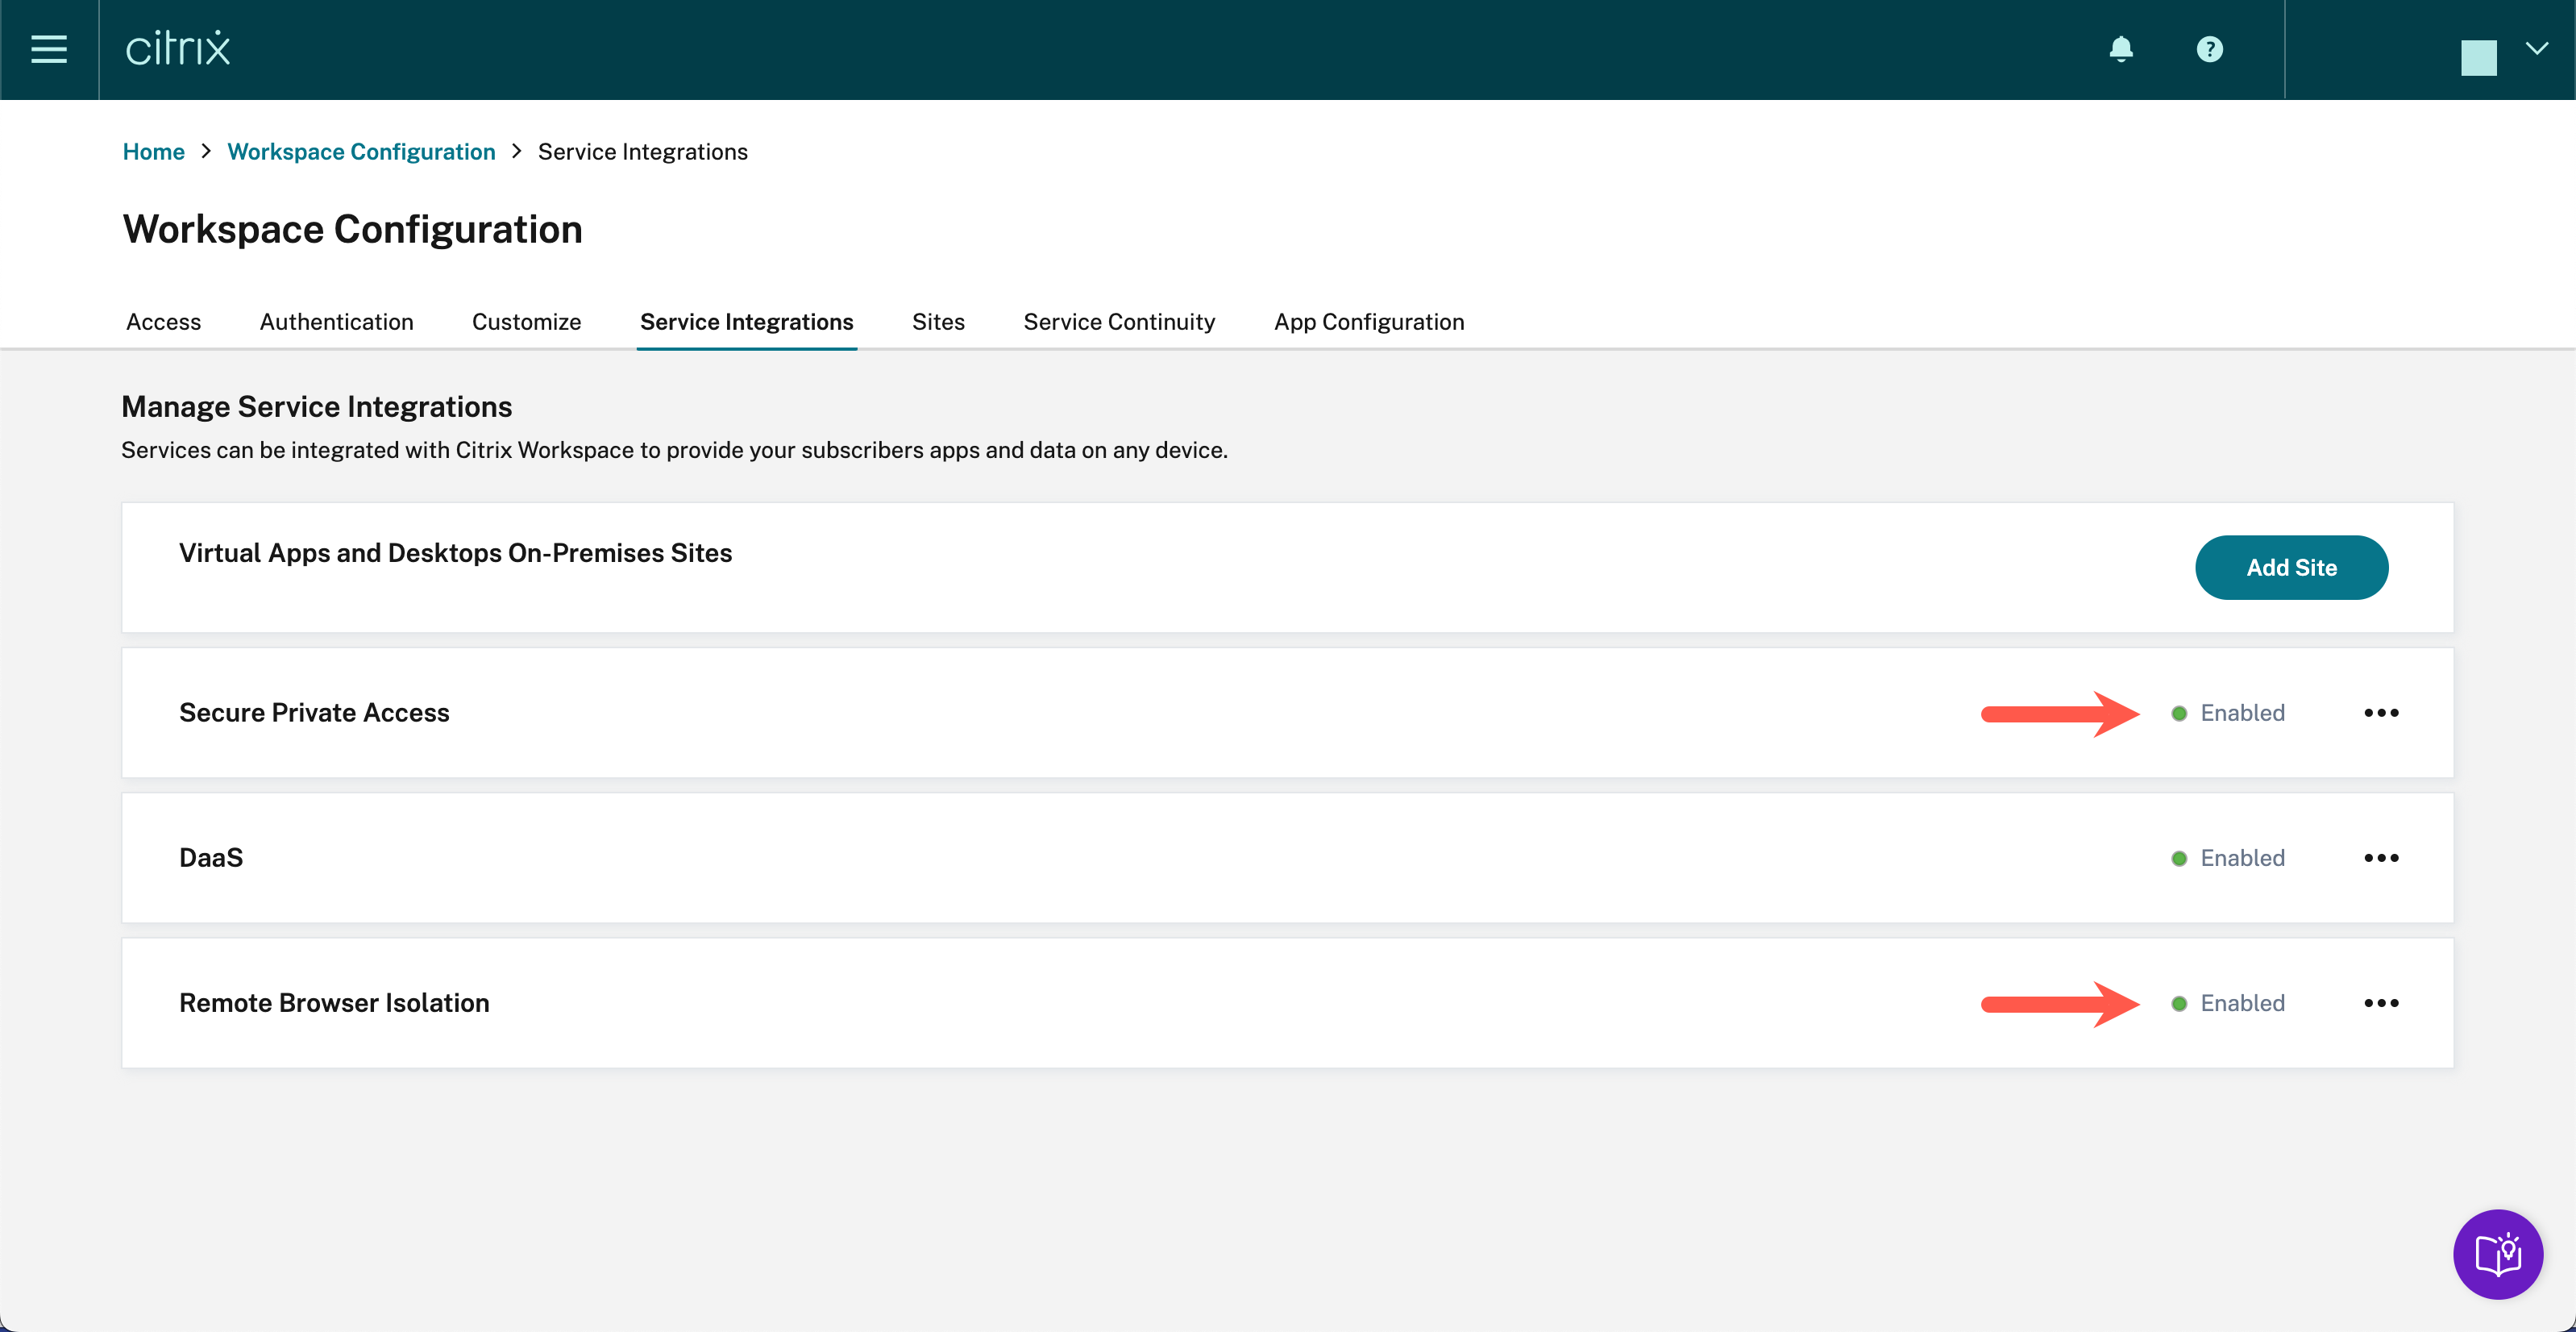2576x1332 pixels.
Task: Open the help question mark icon
Action: 2209,49
